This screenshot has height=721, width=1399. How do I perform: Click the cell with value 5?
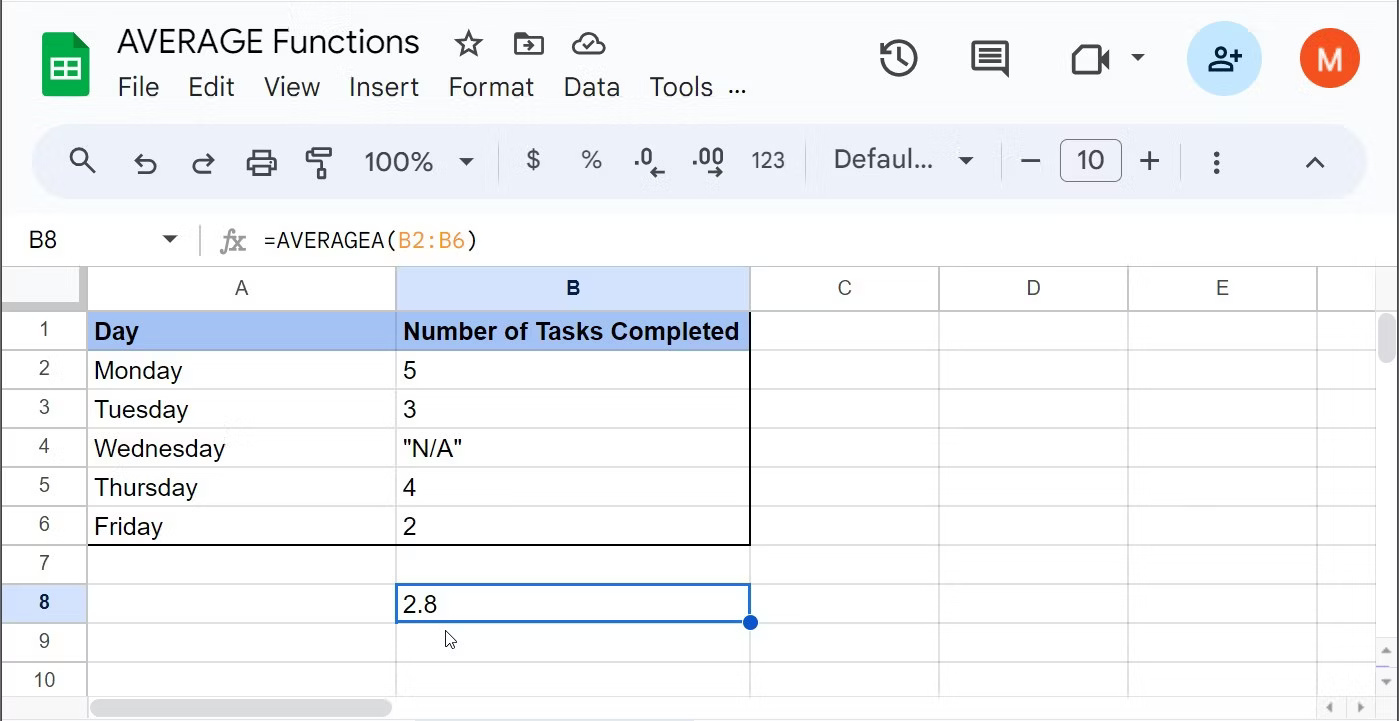coord(573,370)
